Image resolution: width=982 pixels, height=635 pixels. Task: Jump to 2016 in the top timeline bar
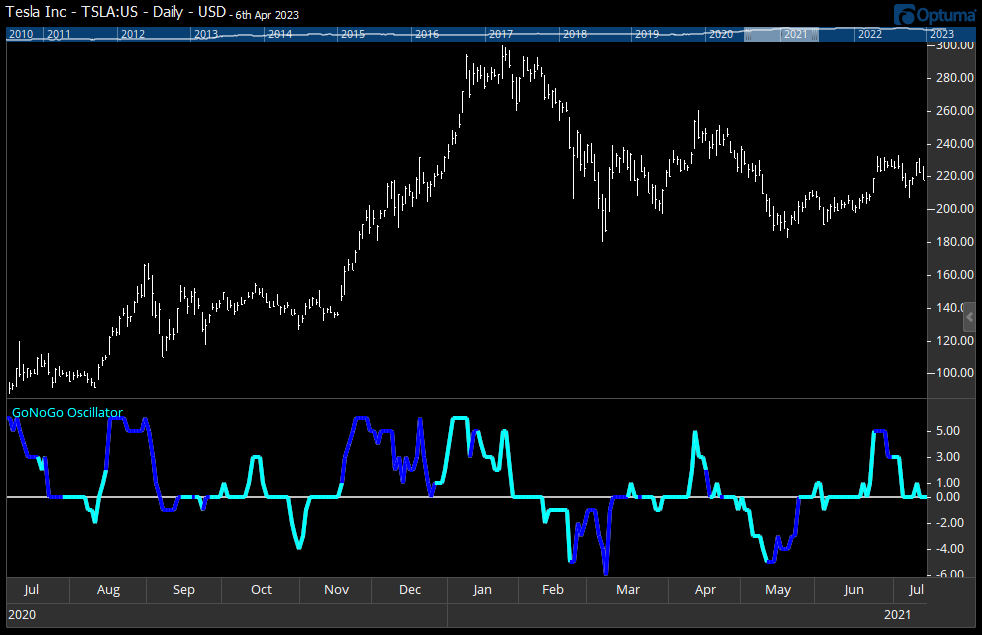click(x=427, y=34)
